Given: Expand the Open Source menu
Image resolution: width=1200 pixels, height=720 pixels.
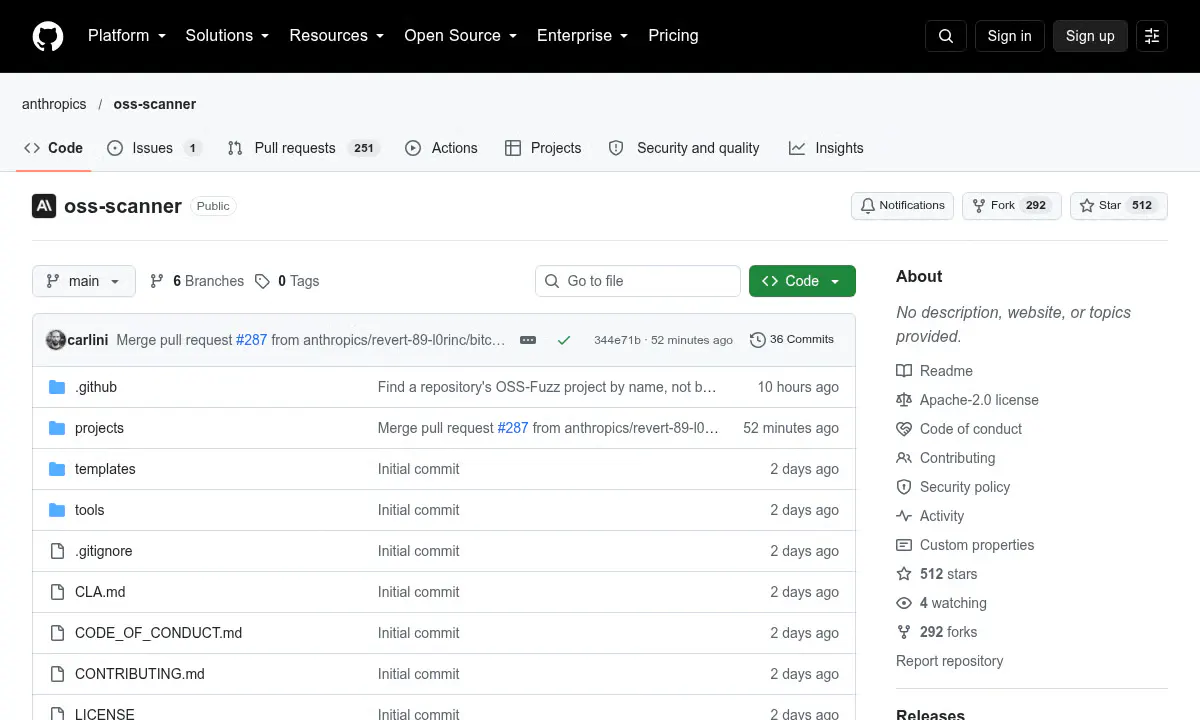Looking at the screenshot, I should click(461, 36).
